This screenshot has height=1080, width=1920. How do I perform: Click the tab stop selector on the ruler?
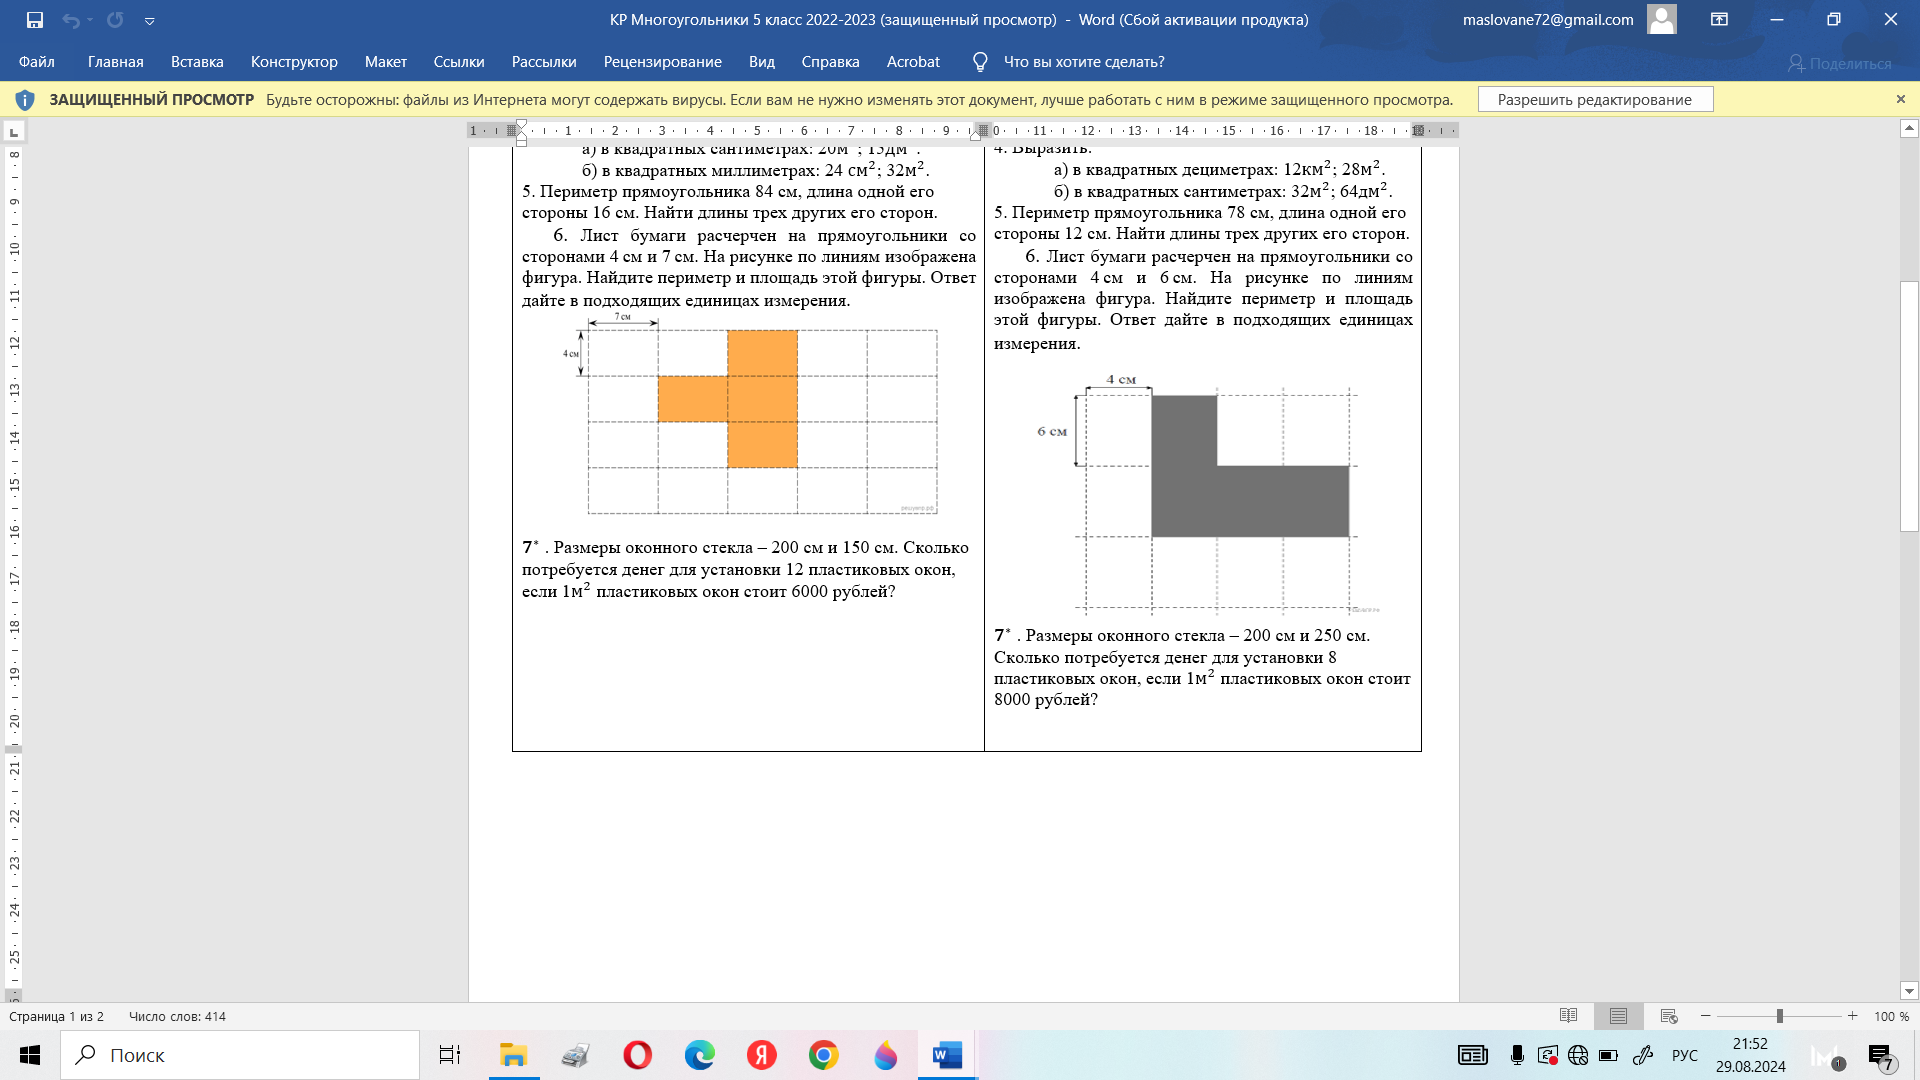point(14,132)
